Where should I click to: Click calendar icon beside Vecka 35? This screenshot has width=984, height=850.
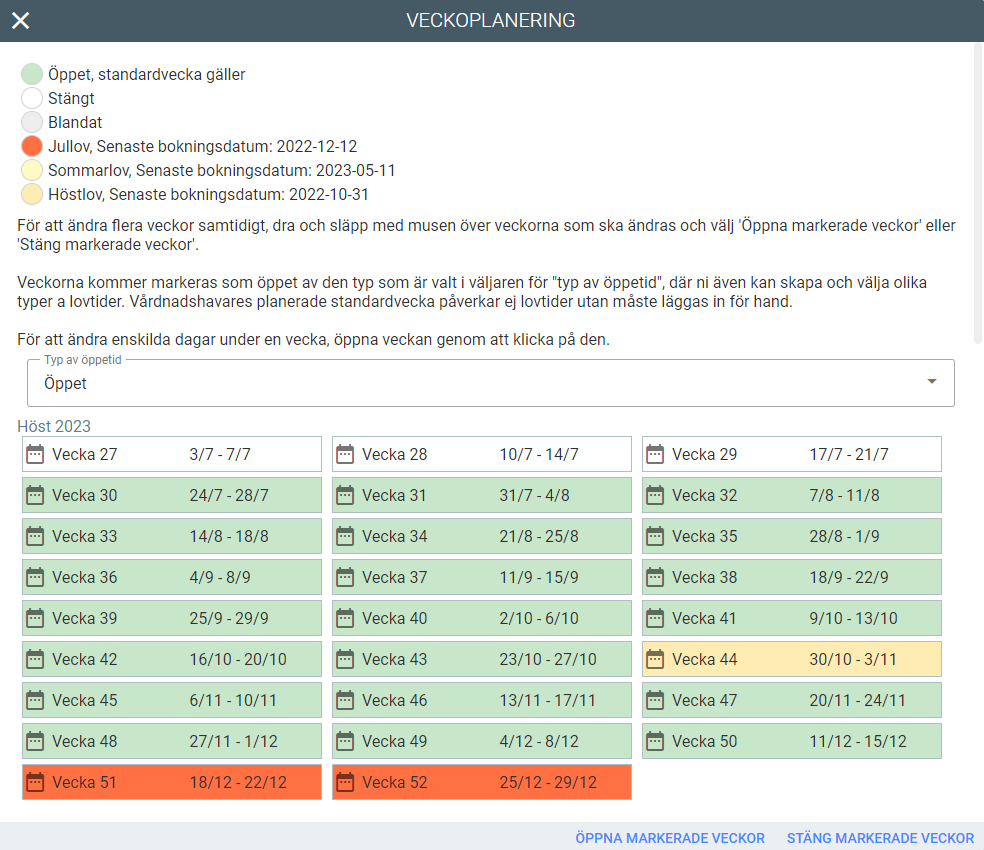point(655,537)
